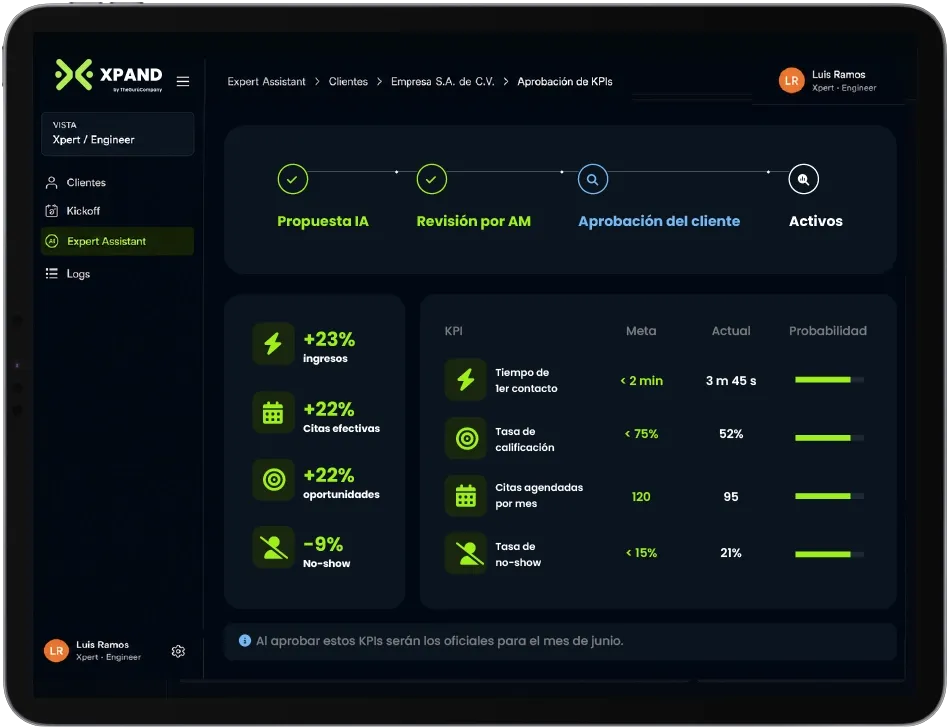Collapse sidebar with the hamburger menu icon
948x727 pixels.
183,81
